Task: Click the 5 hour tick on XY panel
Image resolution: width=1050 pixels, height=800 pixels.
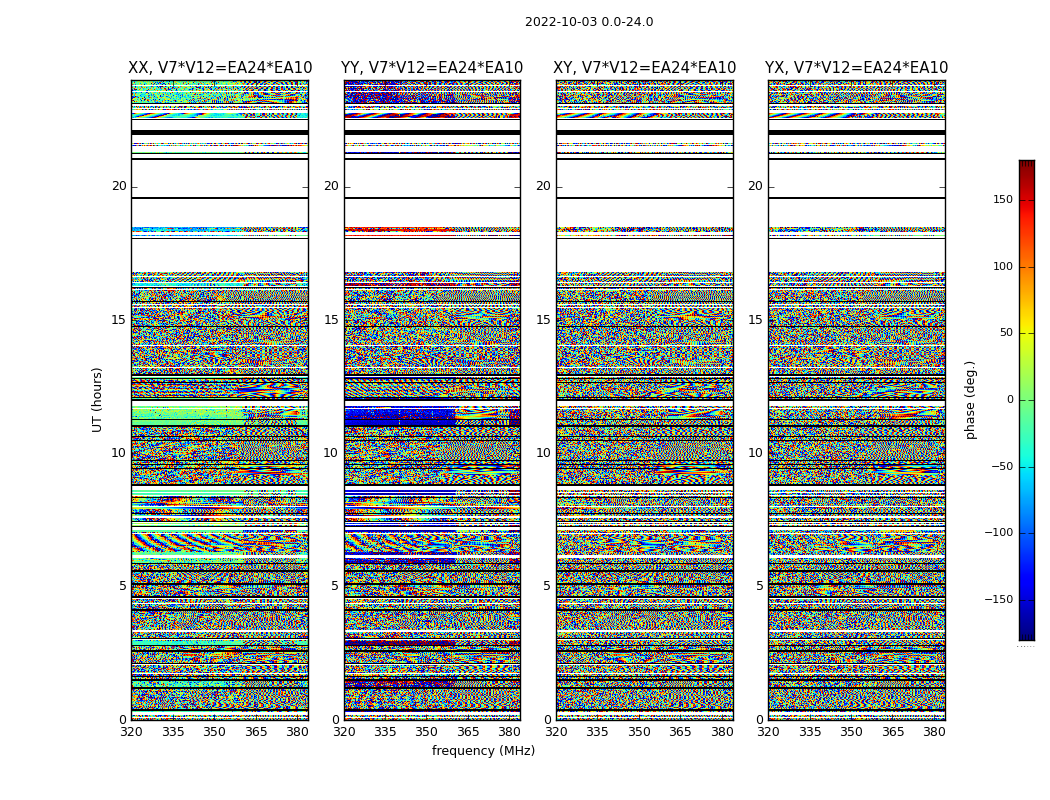Action: [x=546, y=586]
